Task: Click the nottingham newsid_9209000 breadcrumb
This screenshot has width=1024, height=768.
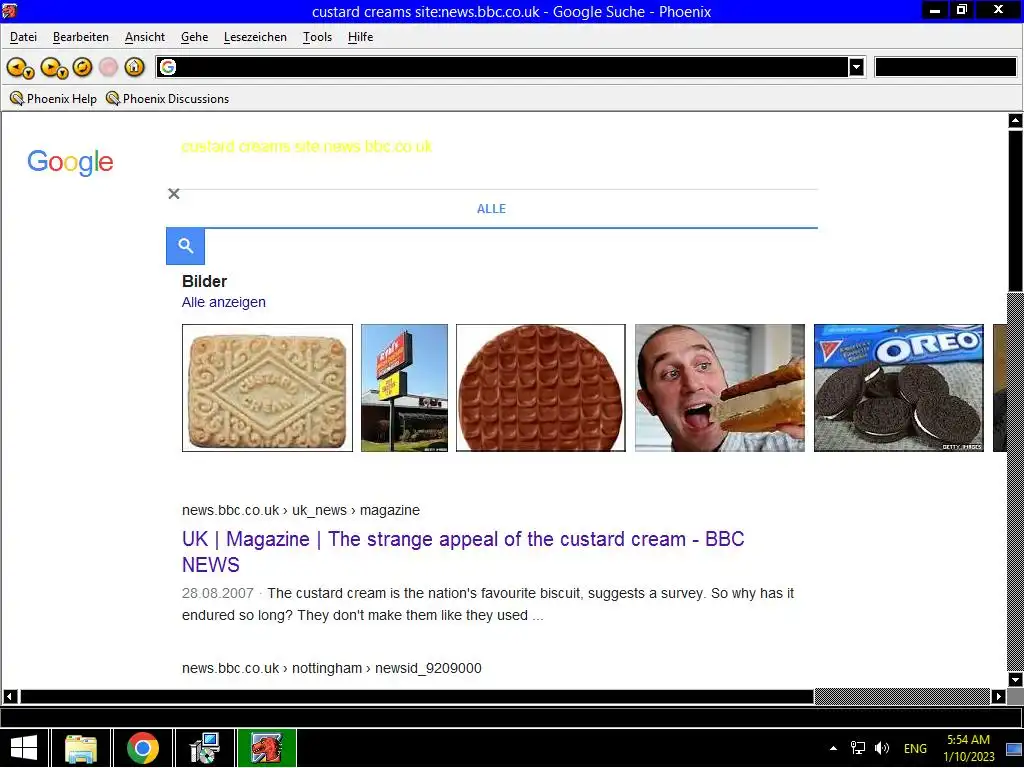Action: coord(332,668)
